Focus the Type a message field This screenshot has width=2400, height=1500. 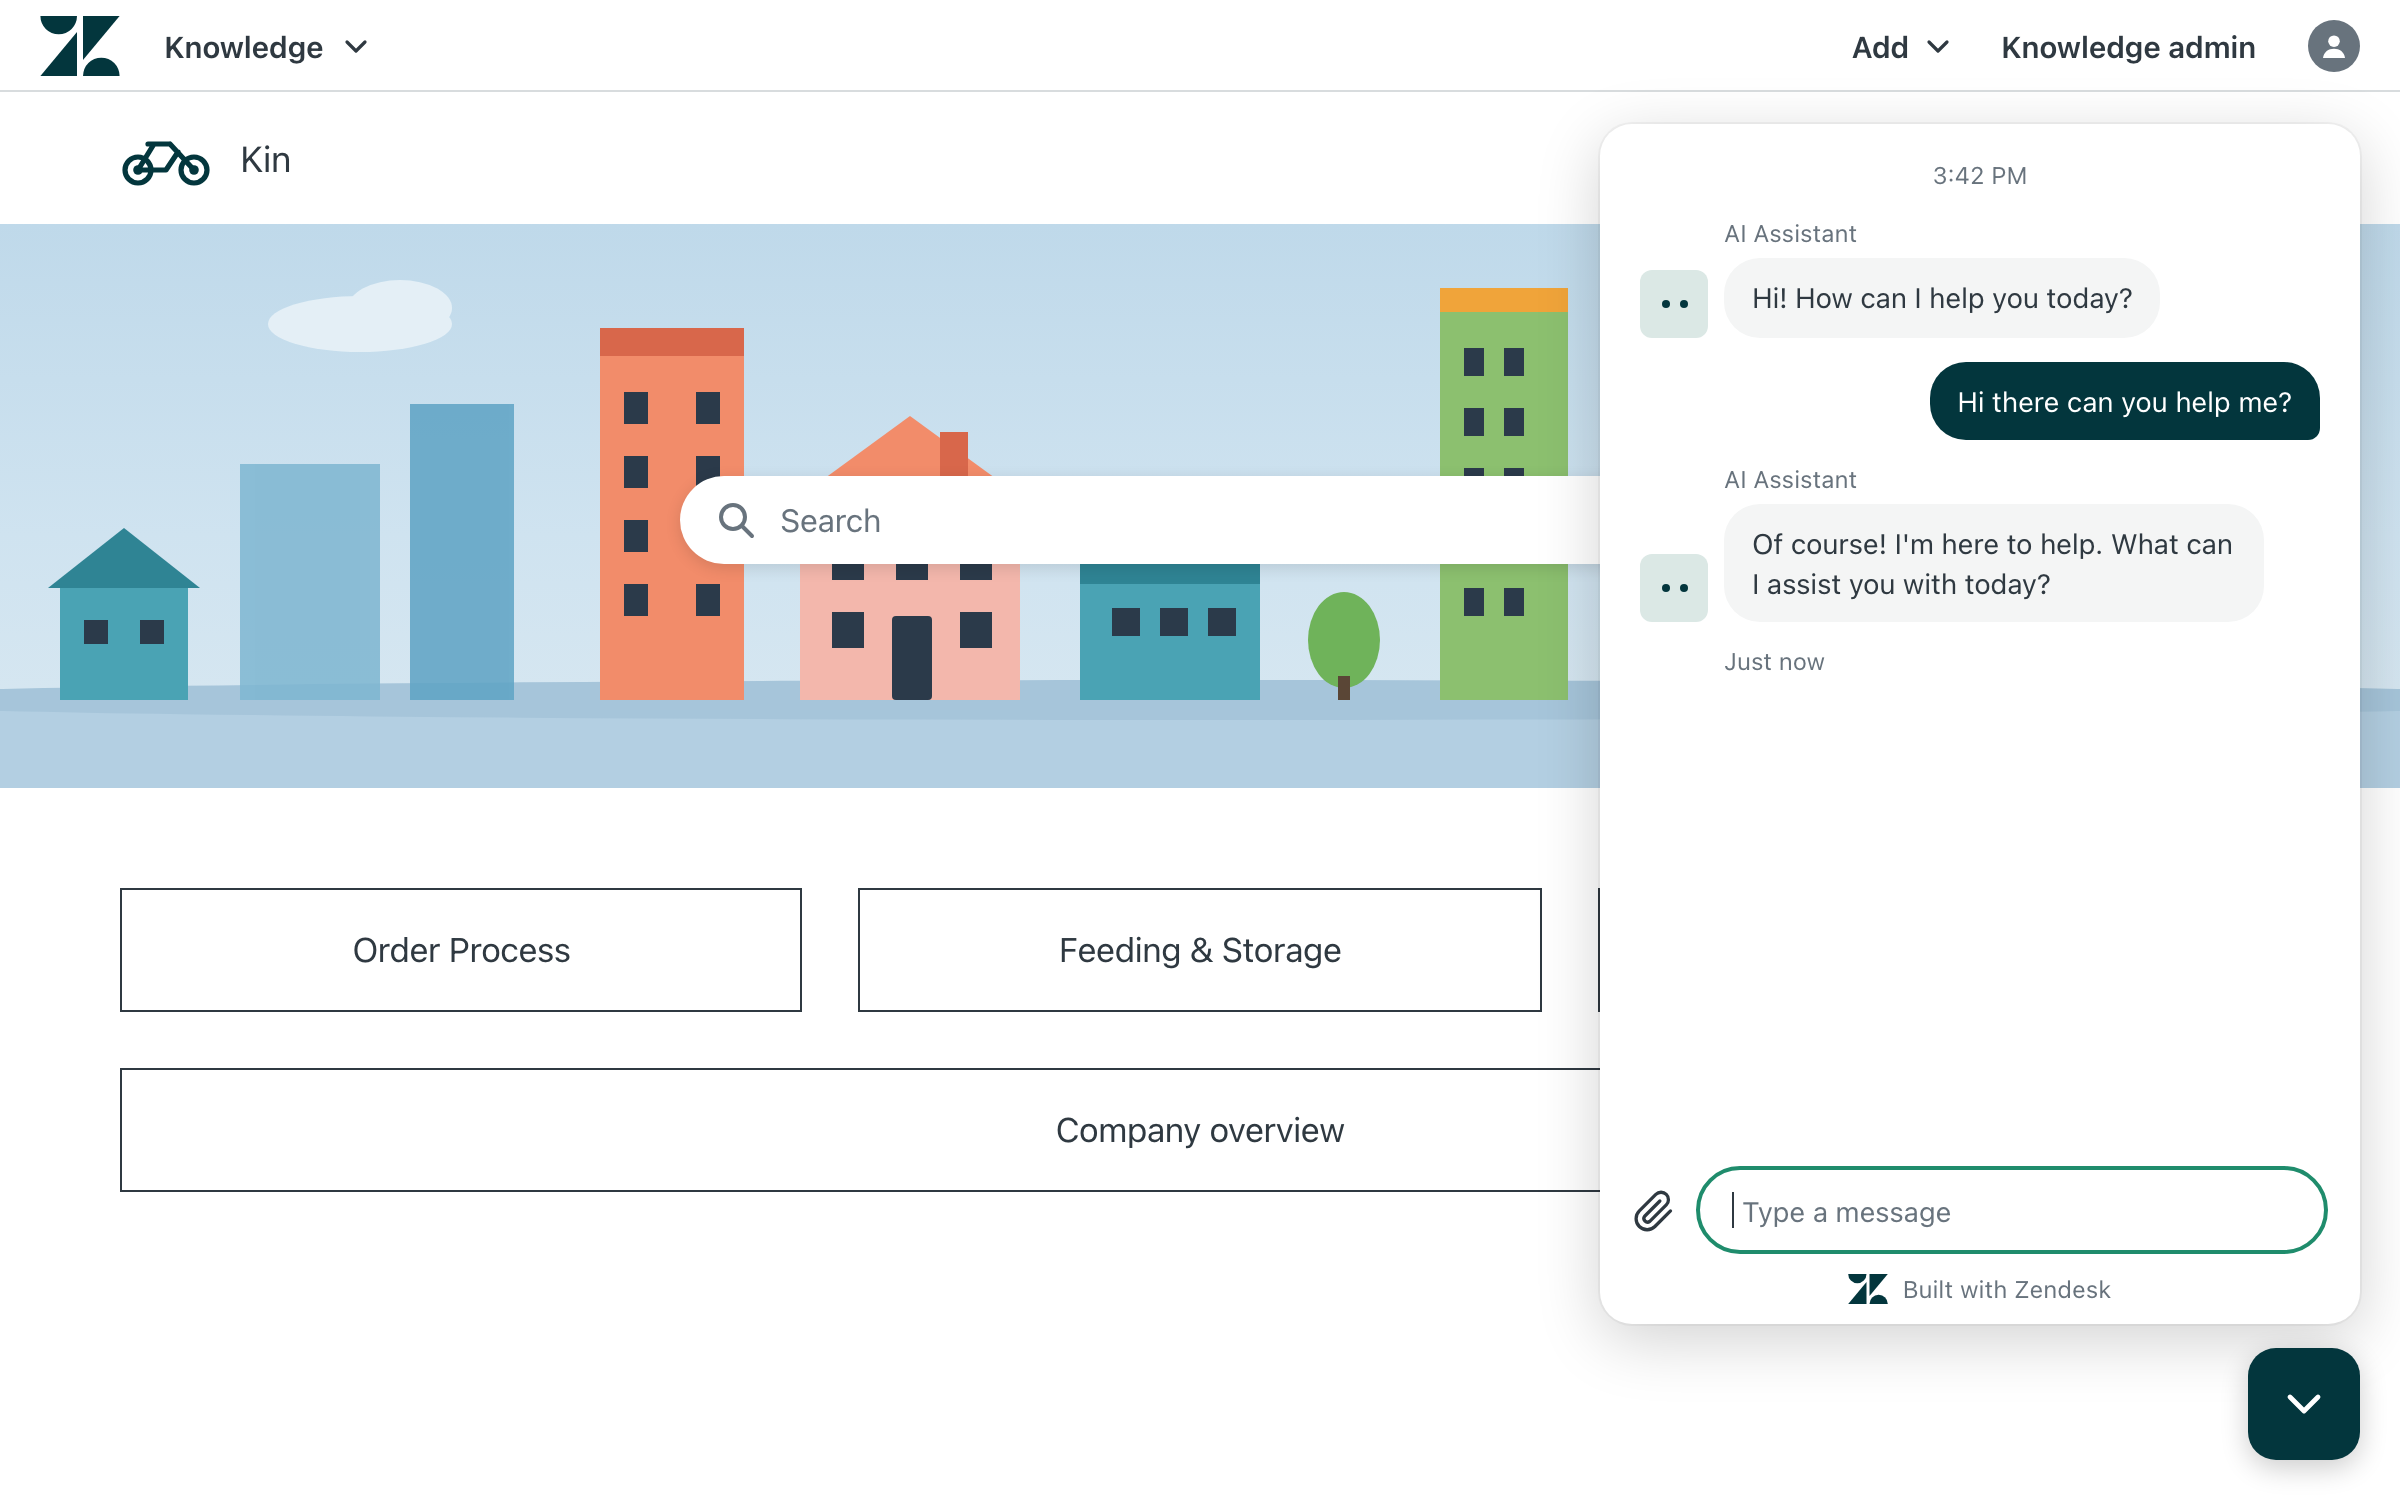coord(2011,1211)
